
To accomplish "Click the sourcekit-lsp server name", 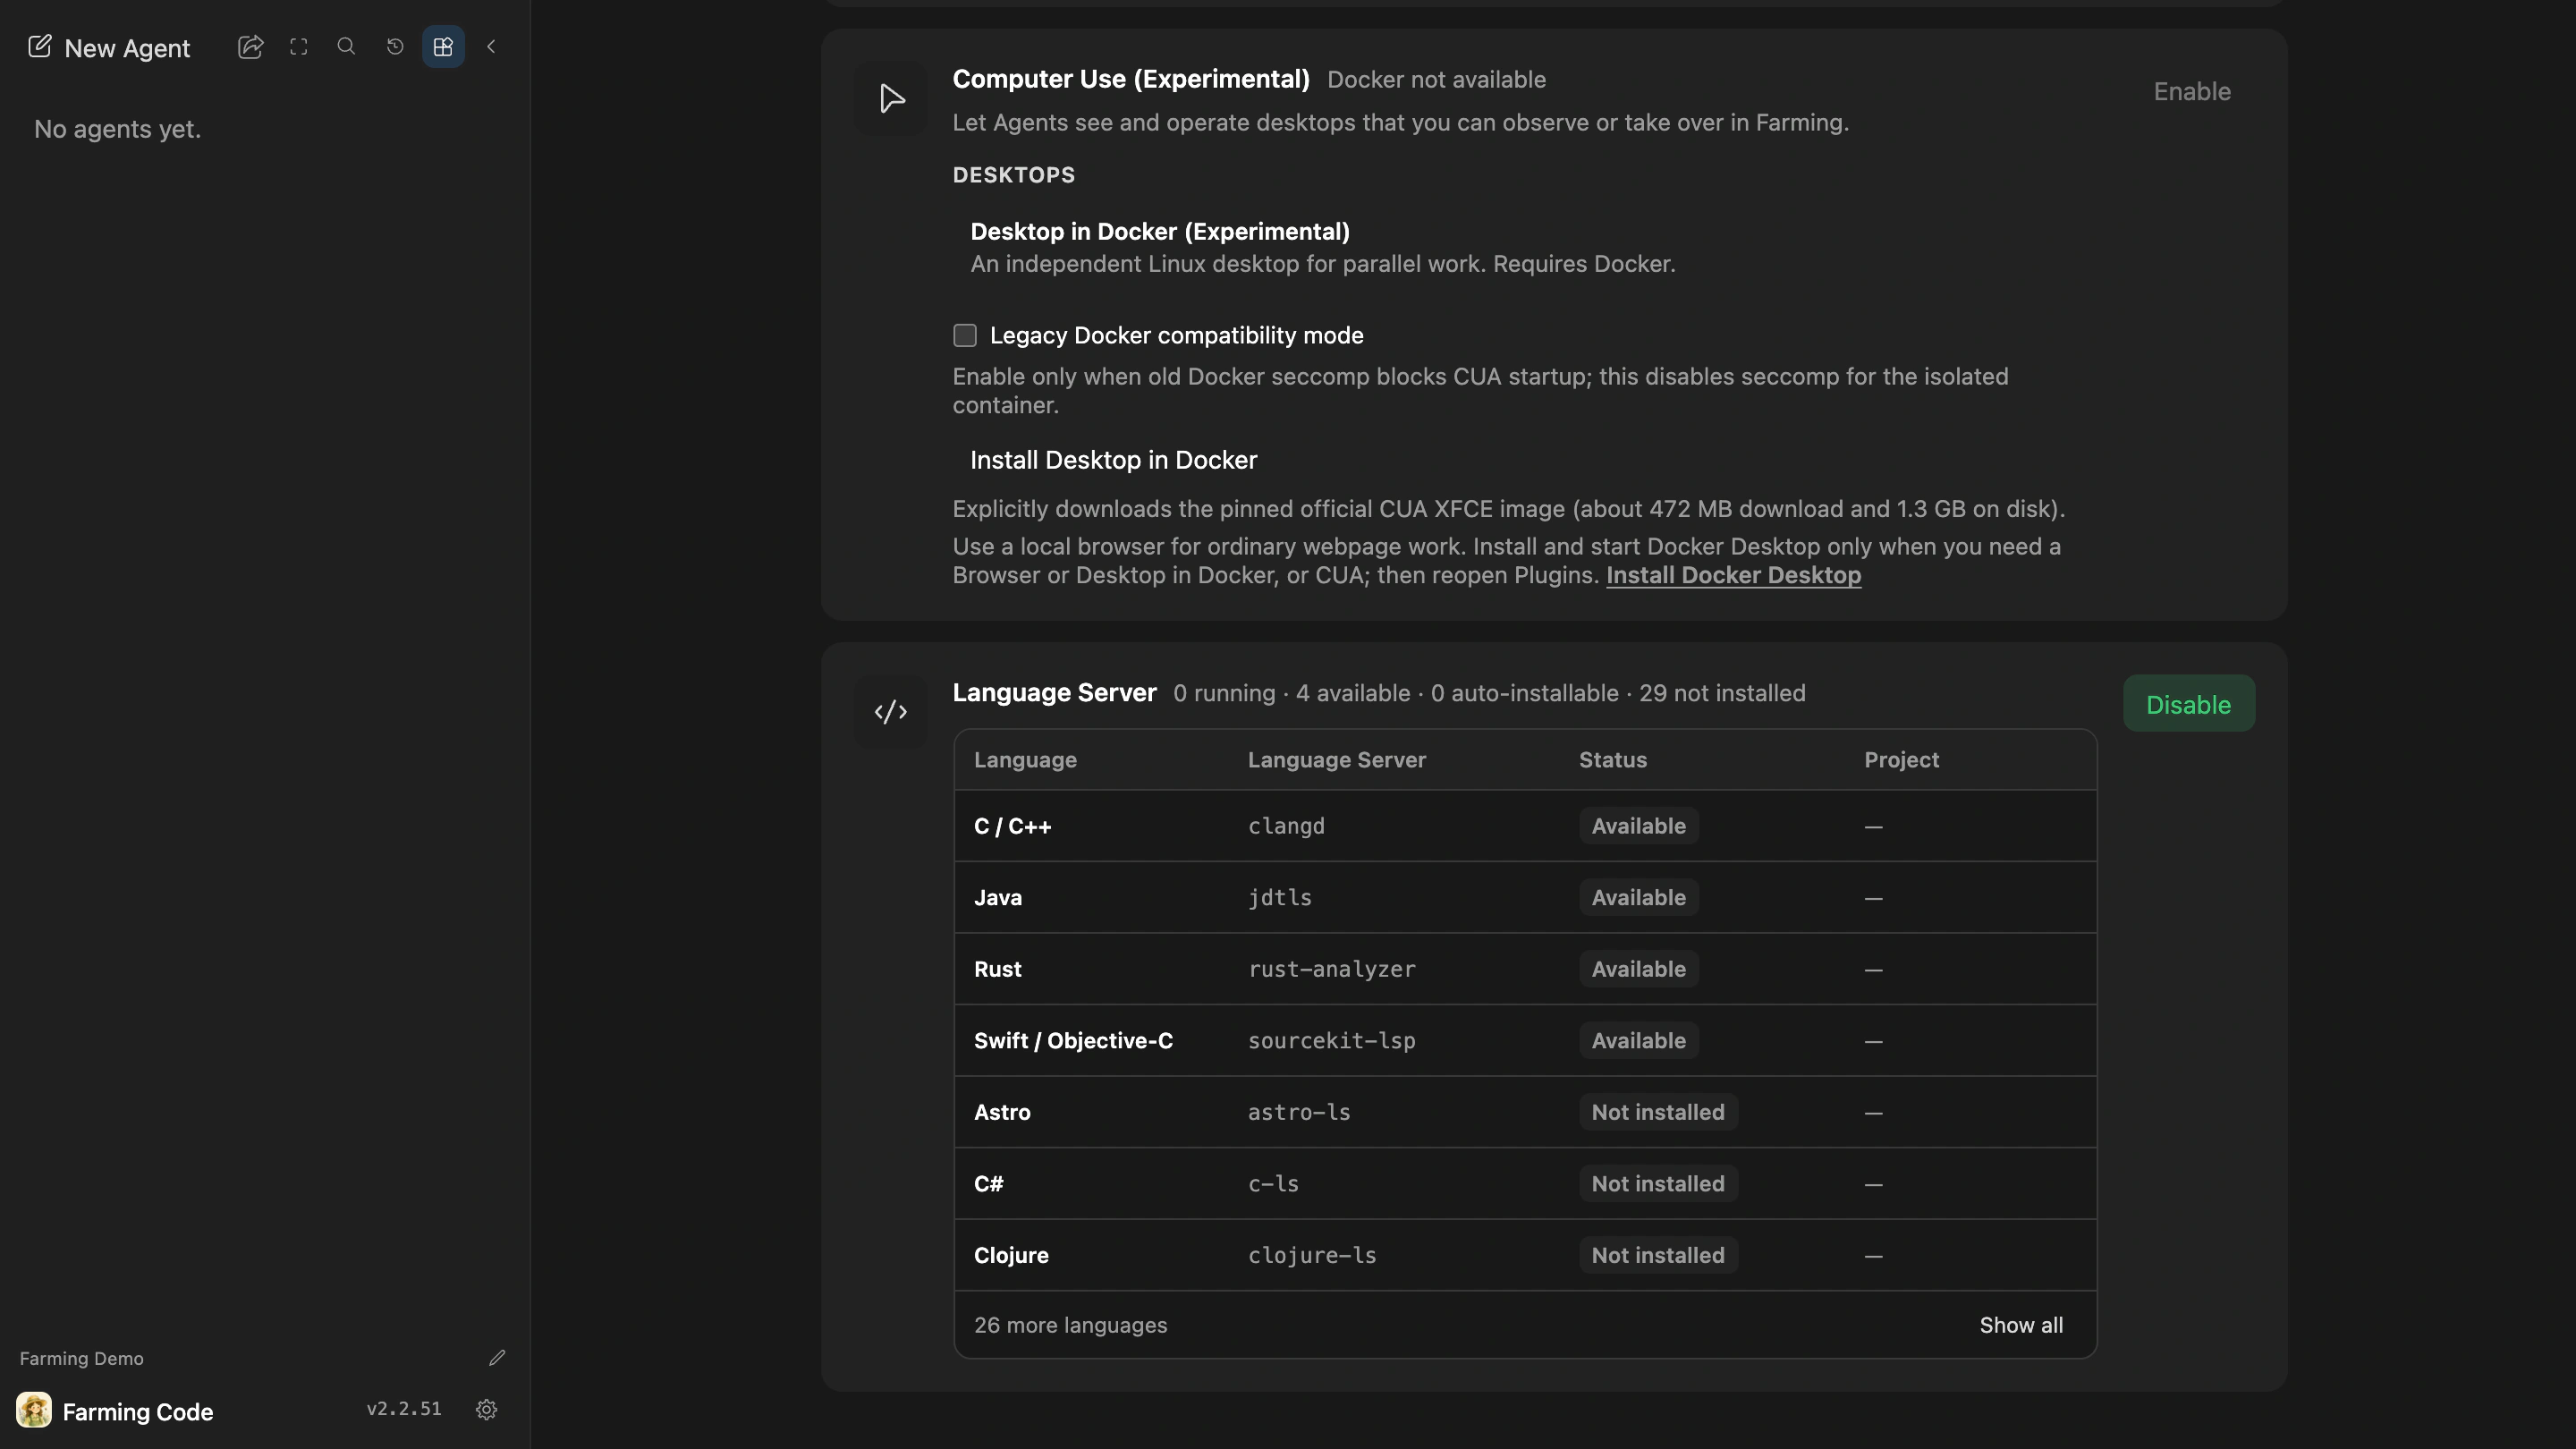I will 1331,1041.
